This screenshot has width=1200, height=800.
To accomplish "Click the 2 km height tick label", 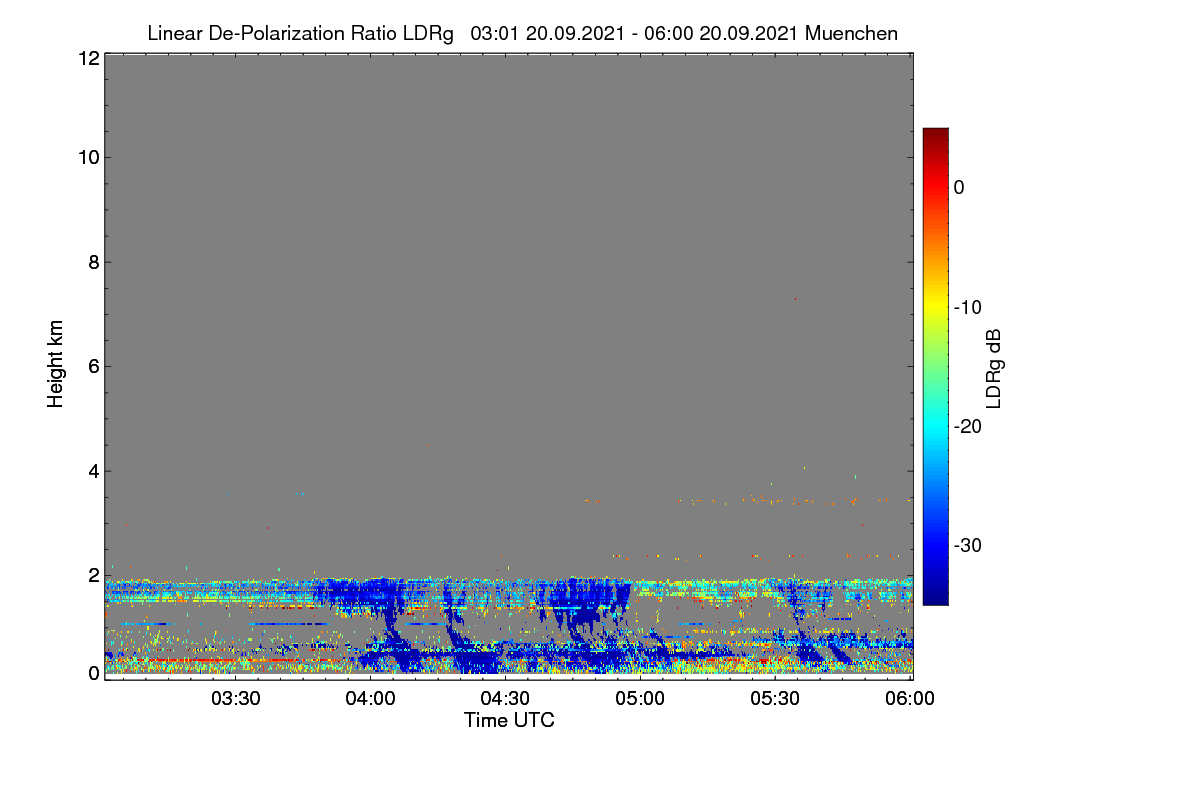I will click(92, 575).
